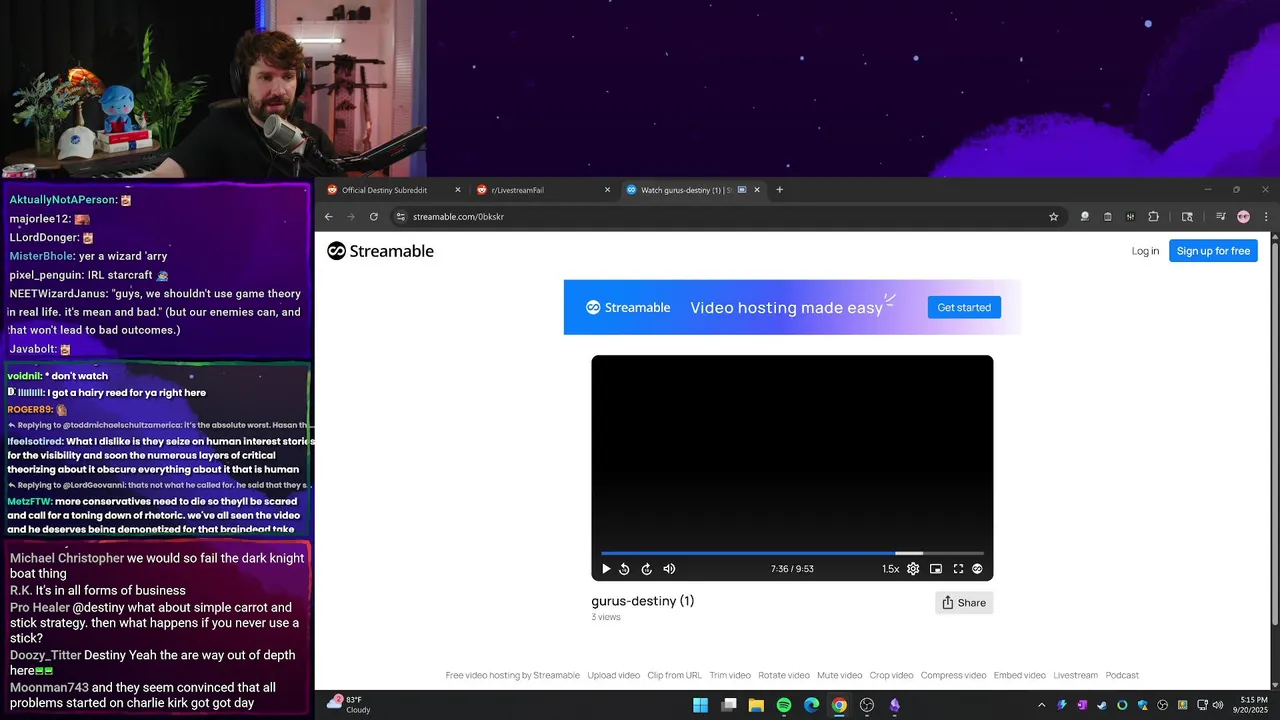
Task: Focus the streamable.com address bar
Action: 725,216
